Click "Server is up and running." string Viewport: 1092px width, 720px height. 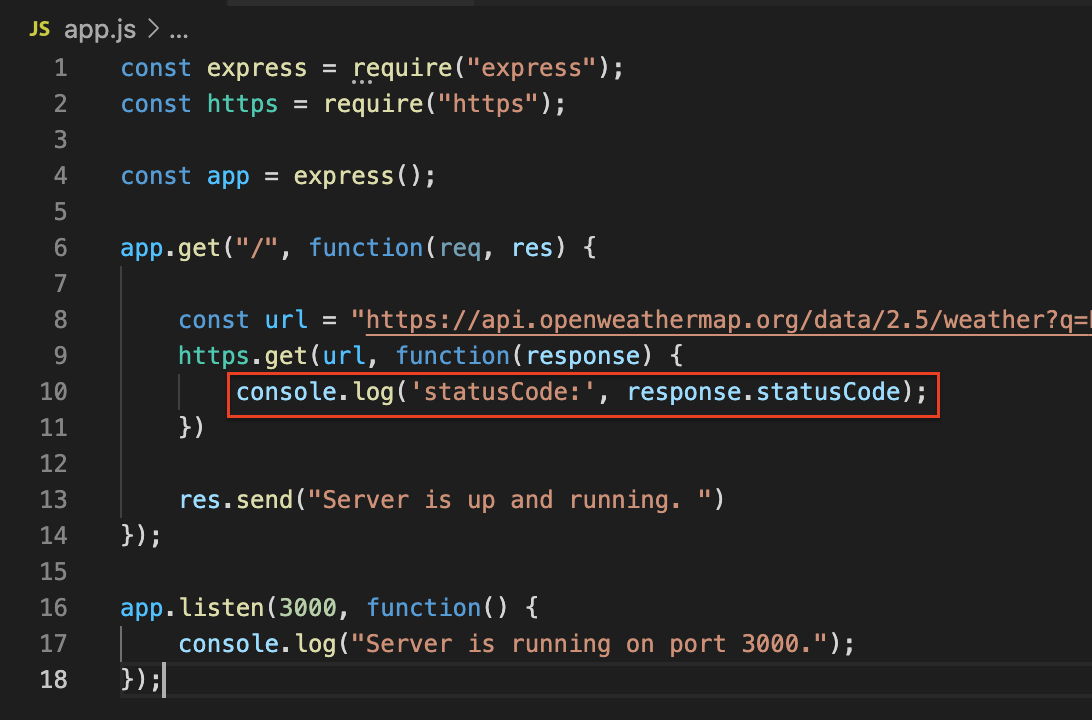pyautogui.click(x=510, y=500)
